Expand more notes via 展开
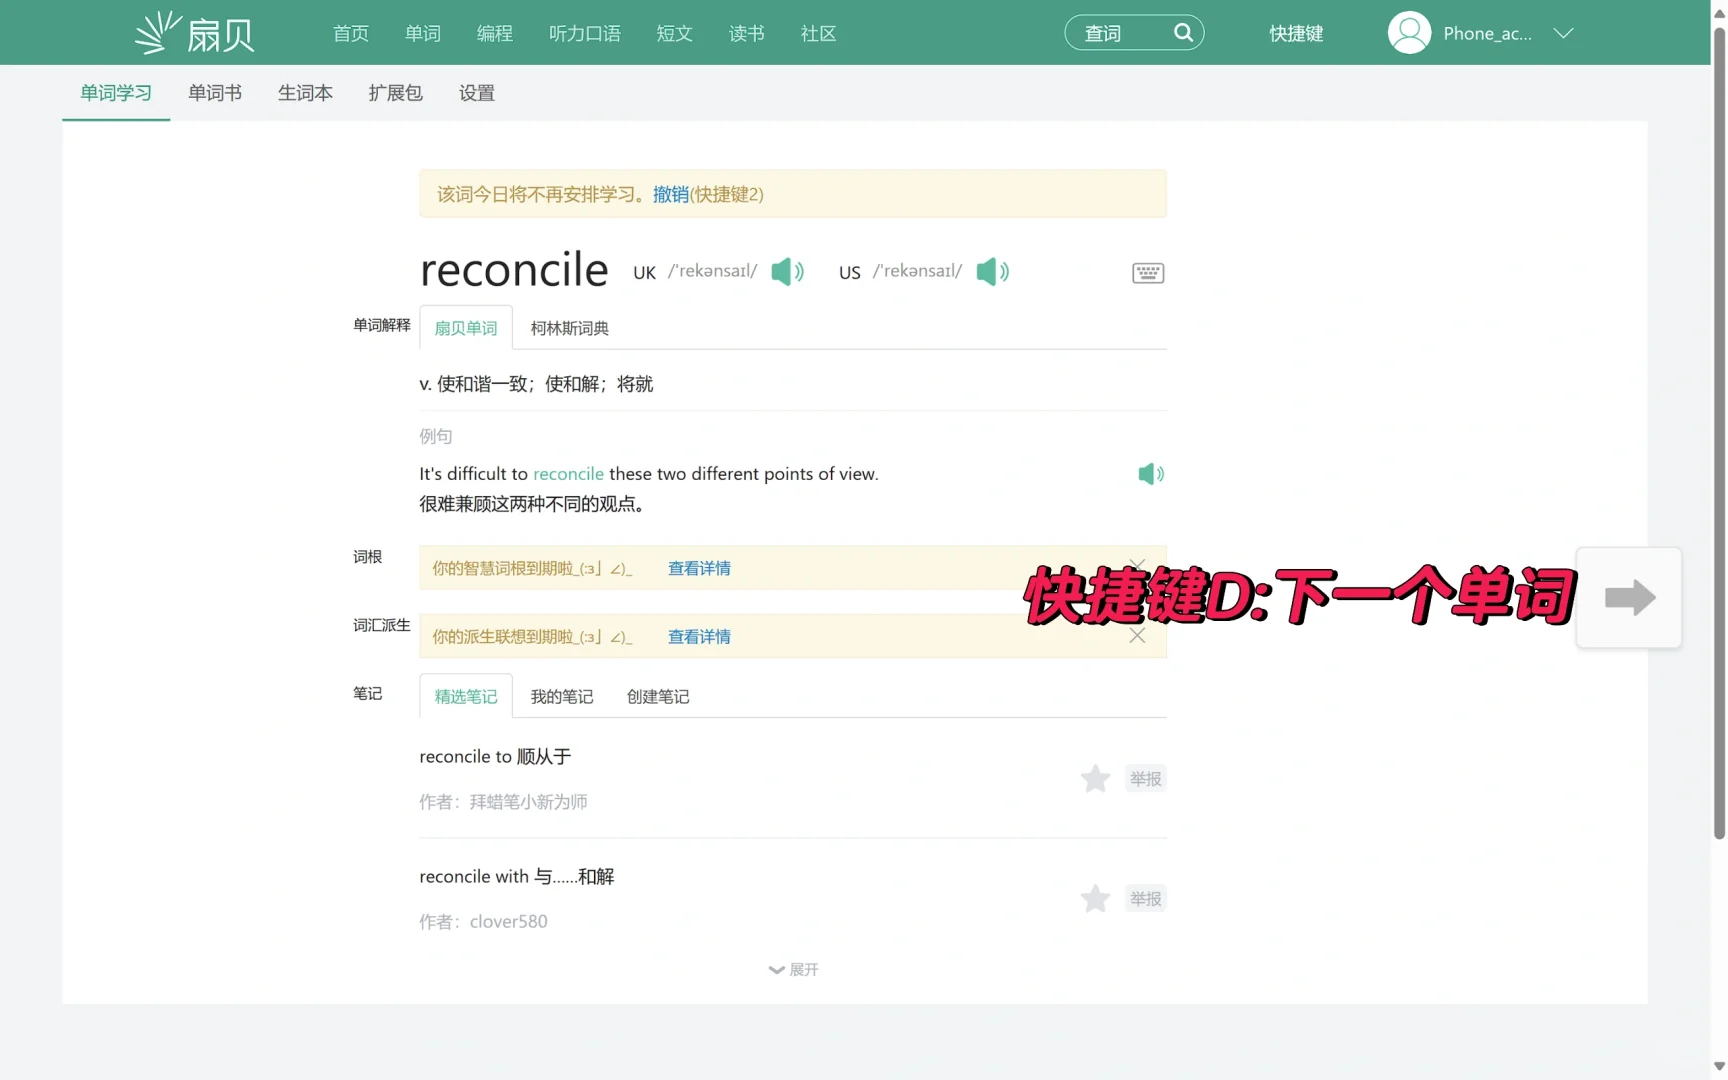 click(x=792, y=969)
